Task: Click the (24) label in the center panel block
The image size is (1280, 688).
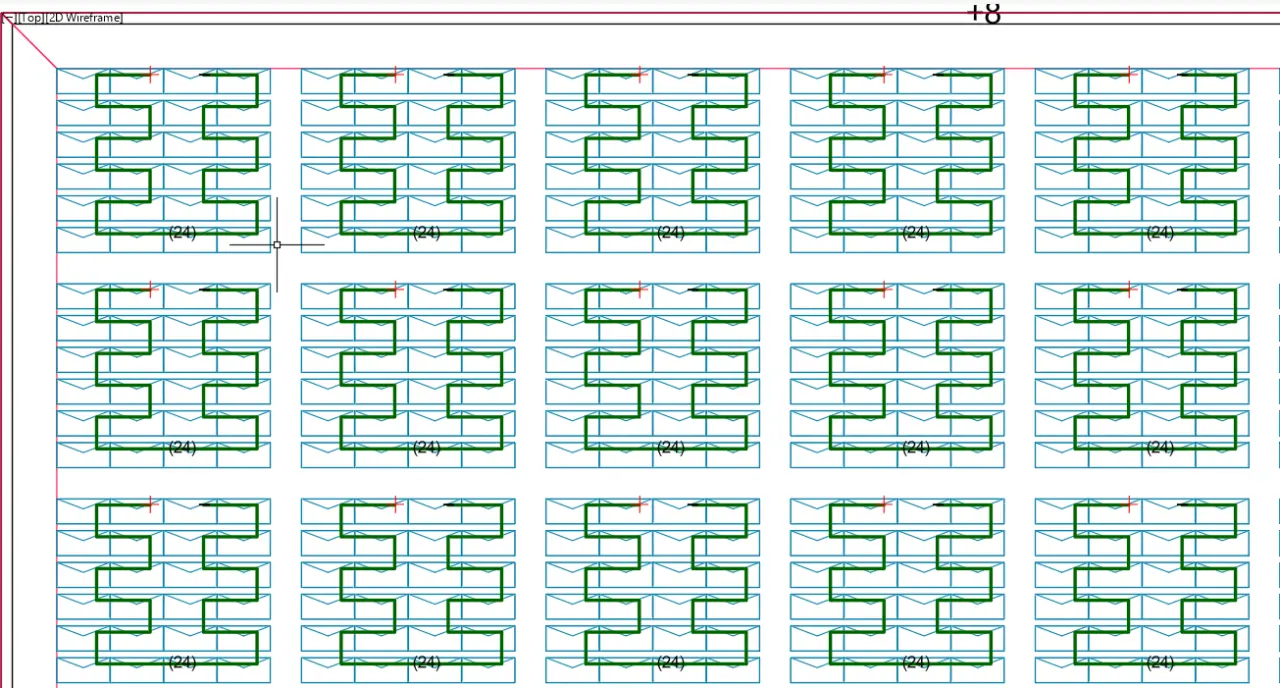Action: click(x=671, y=447)
